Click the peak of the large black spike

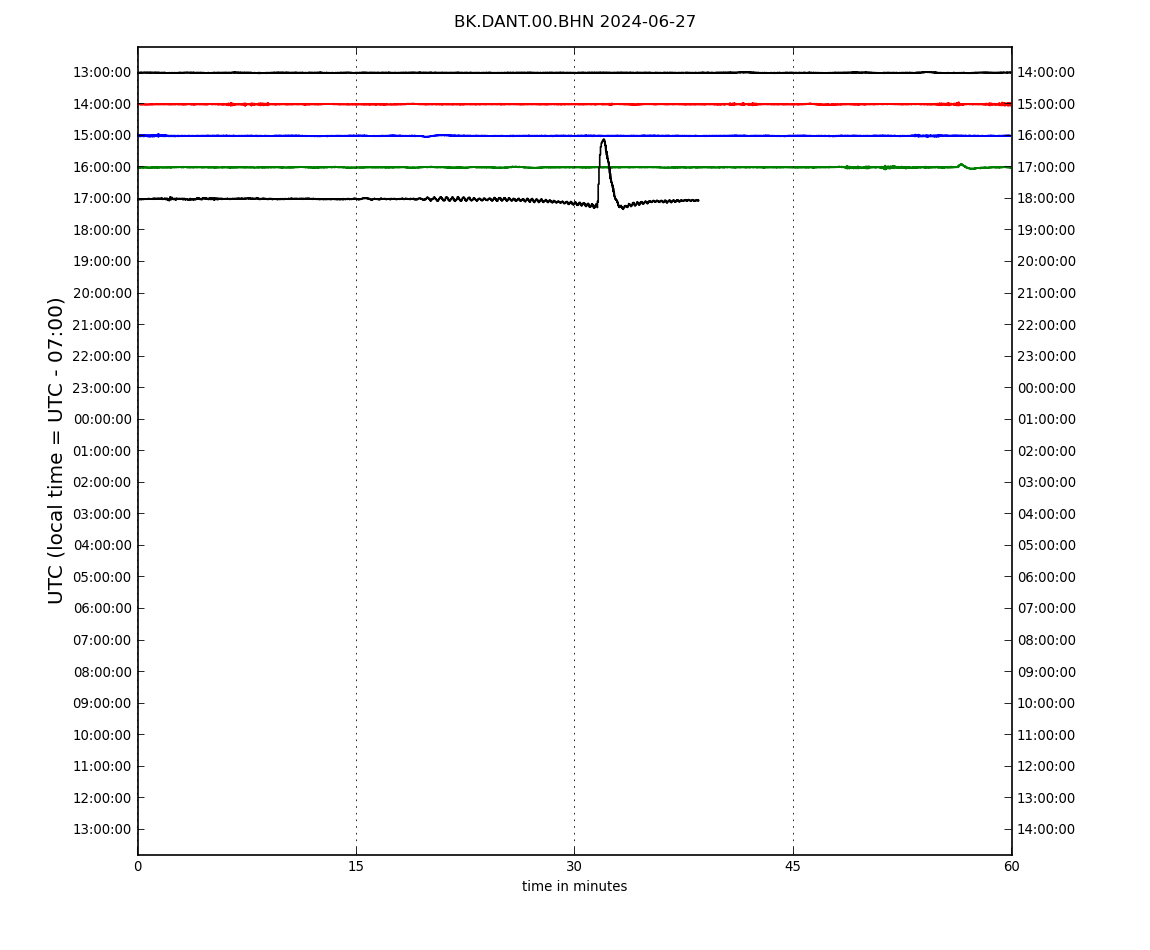(x=603, y=140)
